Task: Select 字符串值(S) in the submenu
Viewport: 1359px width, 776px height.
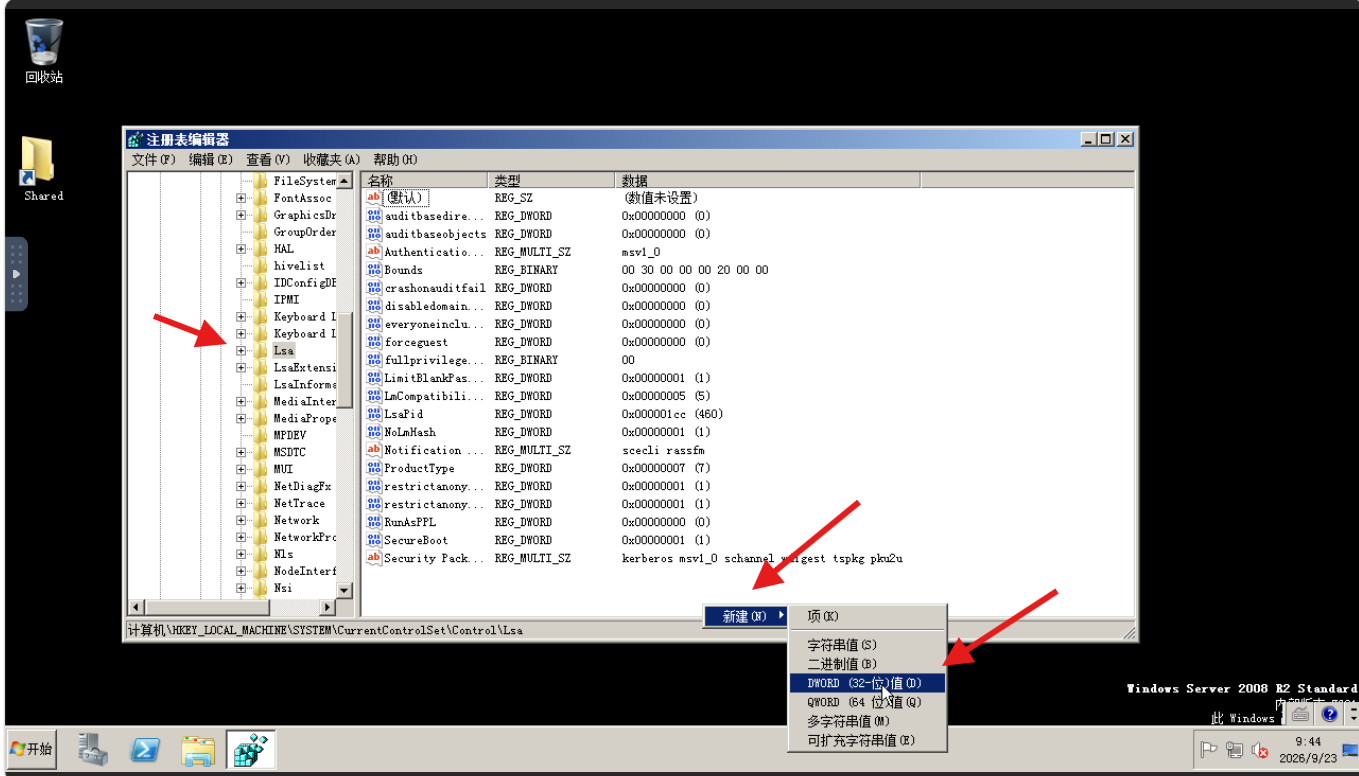Action: tap(866, 645)
